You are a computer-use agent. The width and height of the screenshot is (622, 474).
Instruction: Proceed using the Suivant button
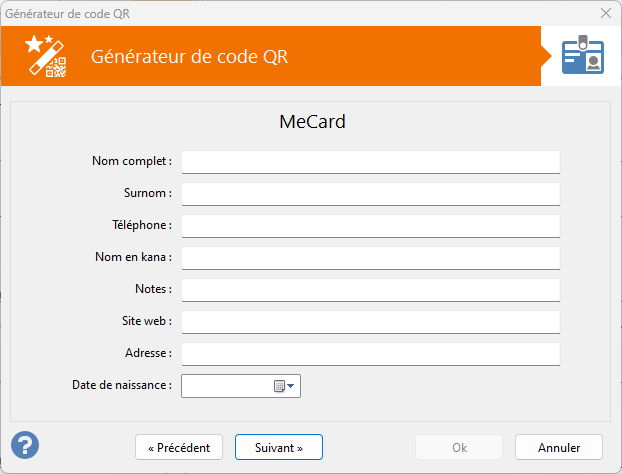279,447
